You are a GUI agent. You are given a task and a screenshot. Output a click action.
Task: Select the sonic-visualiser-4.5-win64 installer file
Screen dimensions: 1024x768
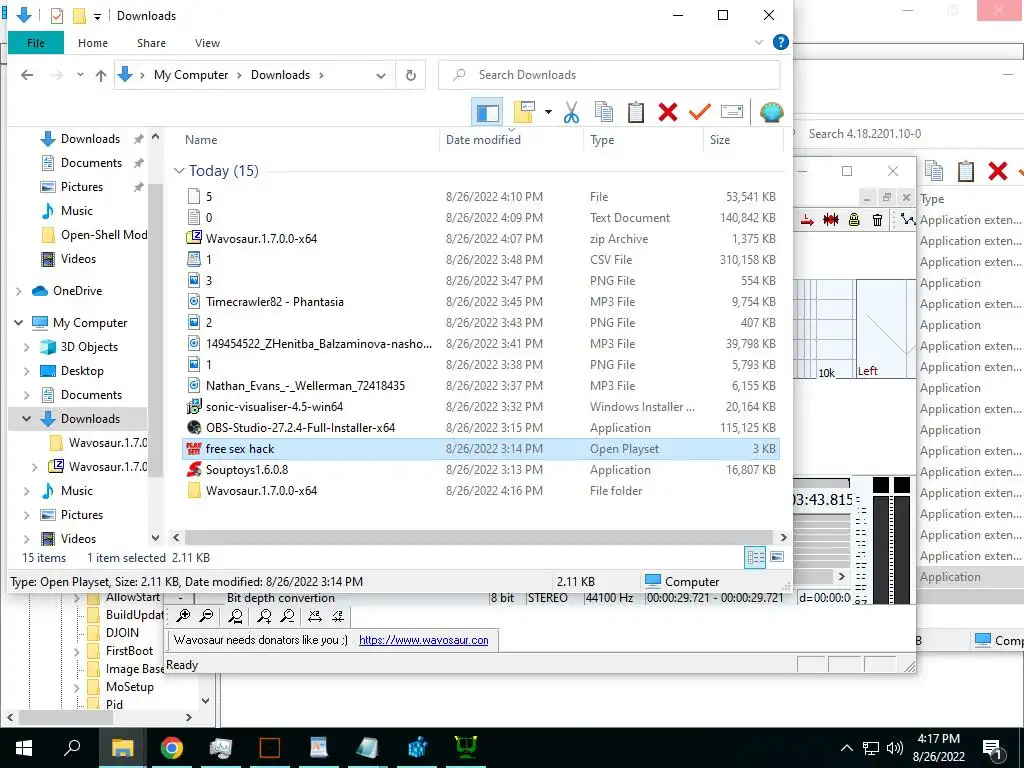point(480,407)
